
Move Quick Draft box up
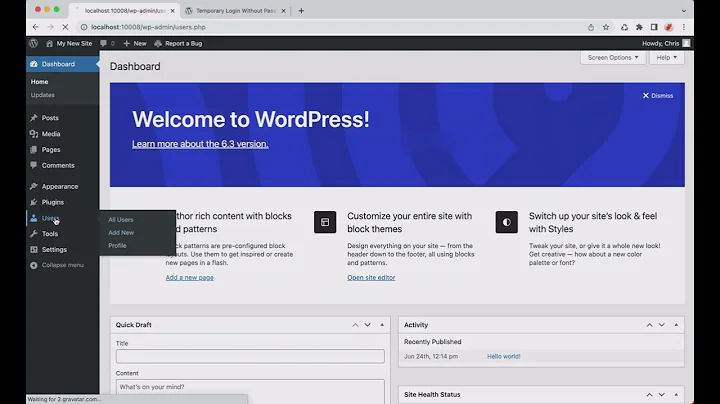[355, 325]
